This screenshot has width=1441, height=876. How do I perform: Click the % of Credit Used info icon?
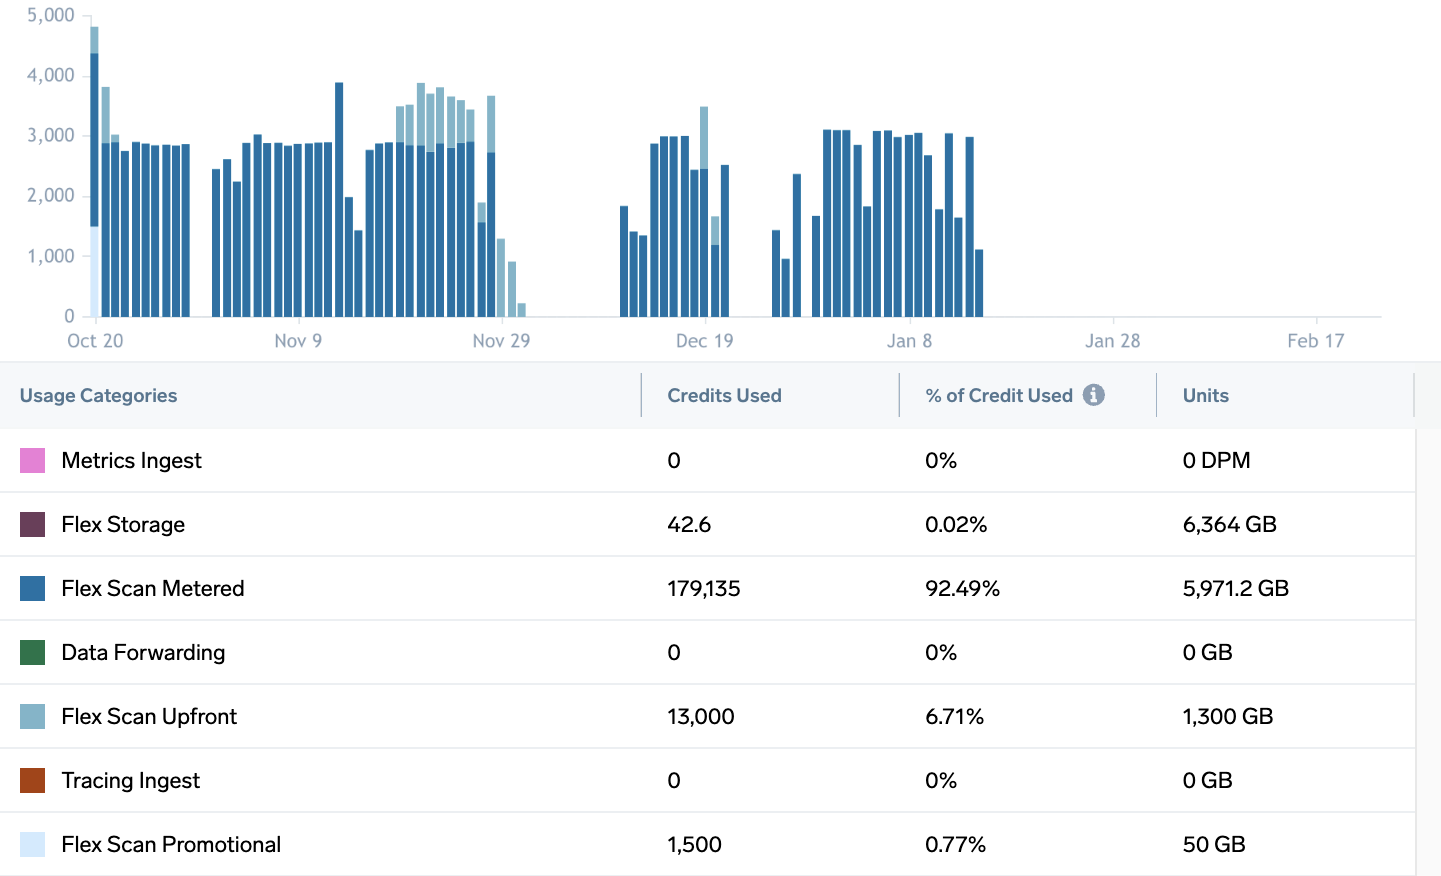pyautogui.click(x=1094, y=395)
